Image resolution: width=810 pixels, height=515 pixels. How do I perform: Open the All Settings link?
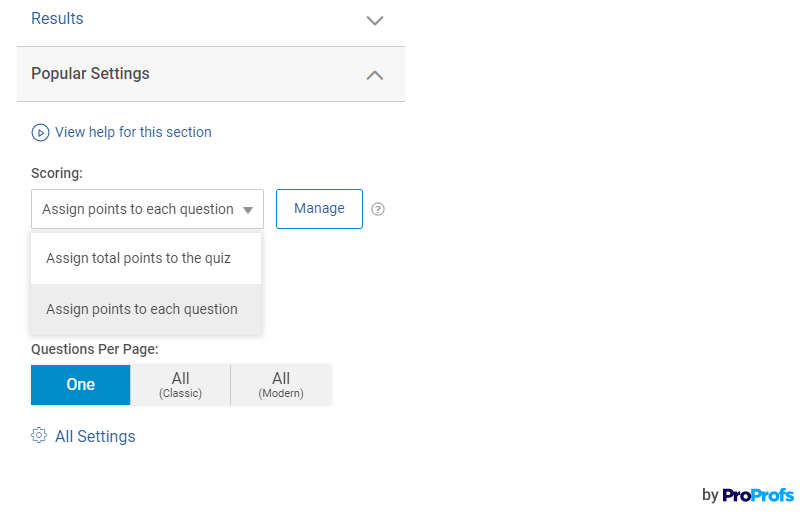95,436
